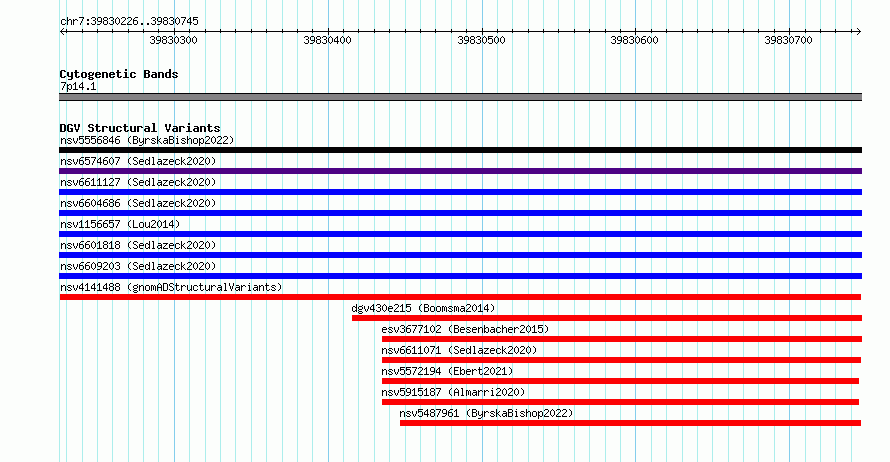This screenshot has width=890, height=462.
Task: Open variant nsv6609203 (Sedlazeck2020) label
Action: pyautogui.click(x=138, y=266)
